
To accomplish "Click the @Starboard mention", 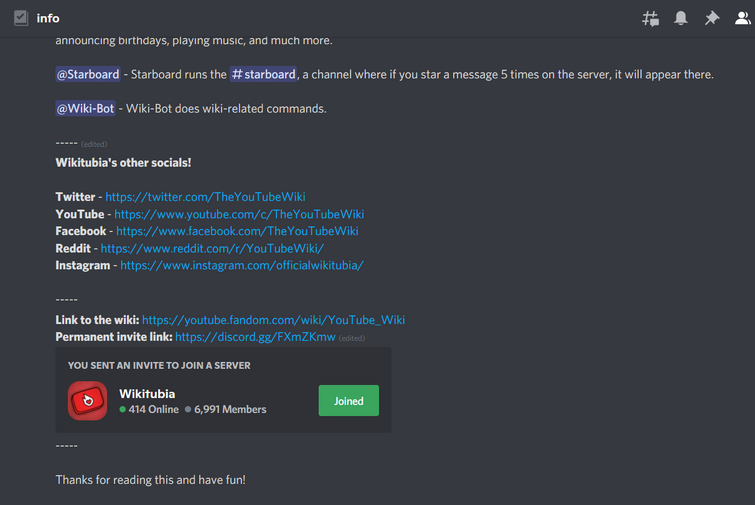I will coord(88,75).
